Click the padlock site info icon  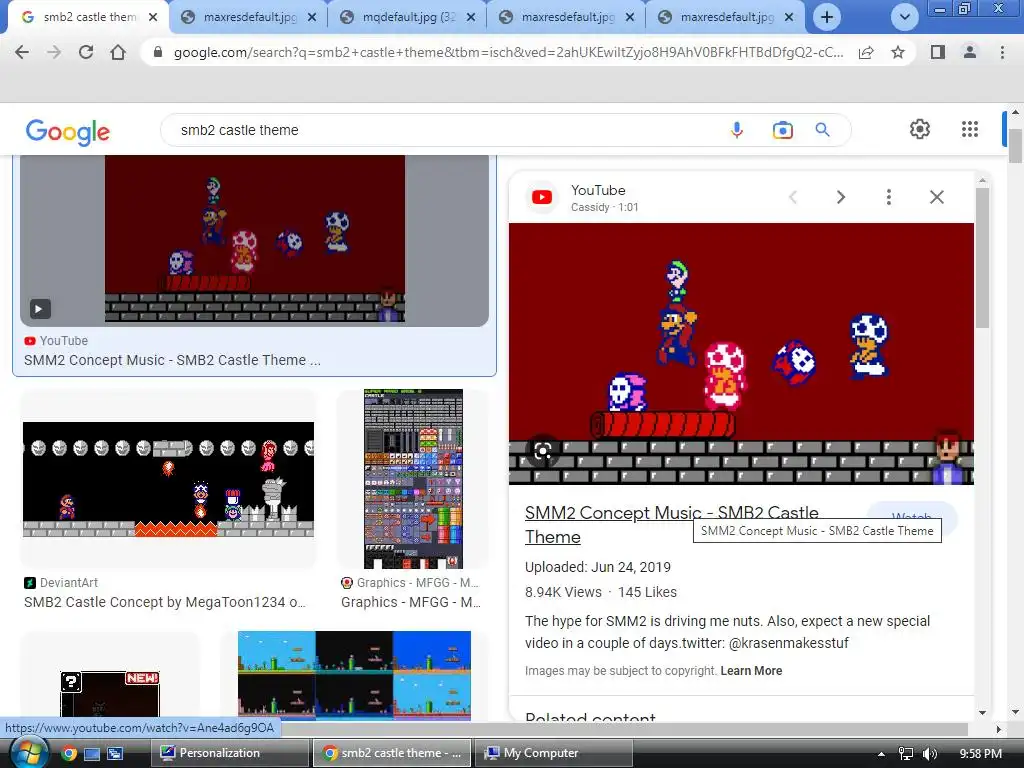(157, 52)
